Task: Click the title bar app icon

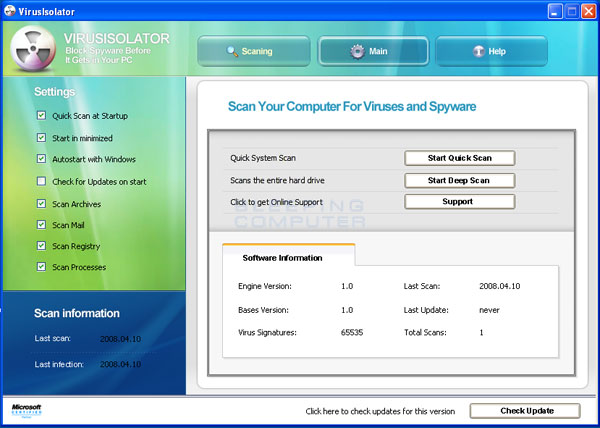Action: 10,11
